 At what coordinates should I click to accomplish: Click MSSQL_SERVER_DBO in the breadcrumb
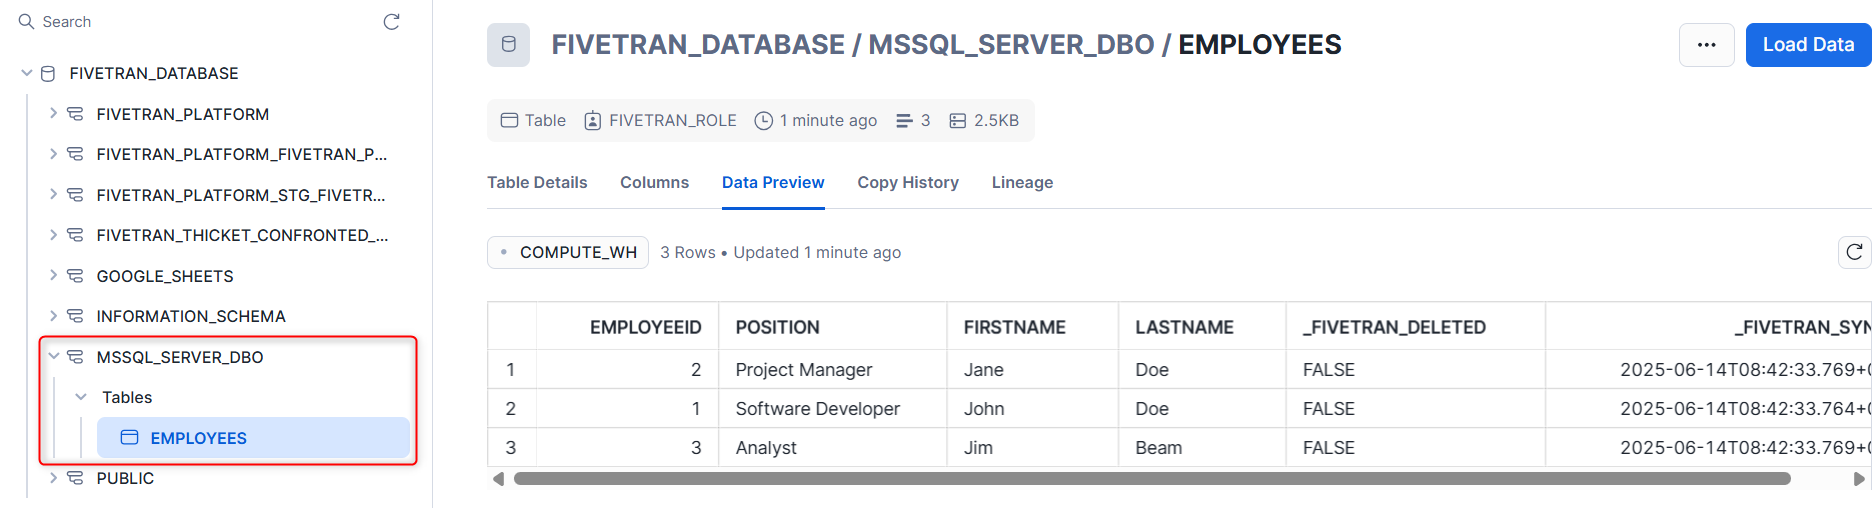tap(1011, 45)
